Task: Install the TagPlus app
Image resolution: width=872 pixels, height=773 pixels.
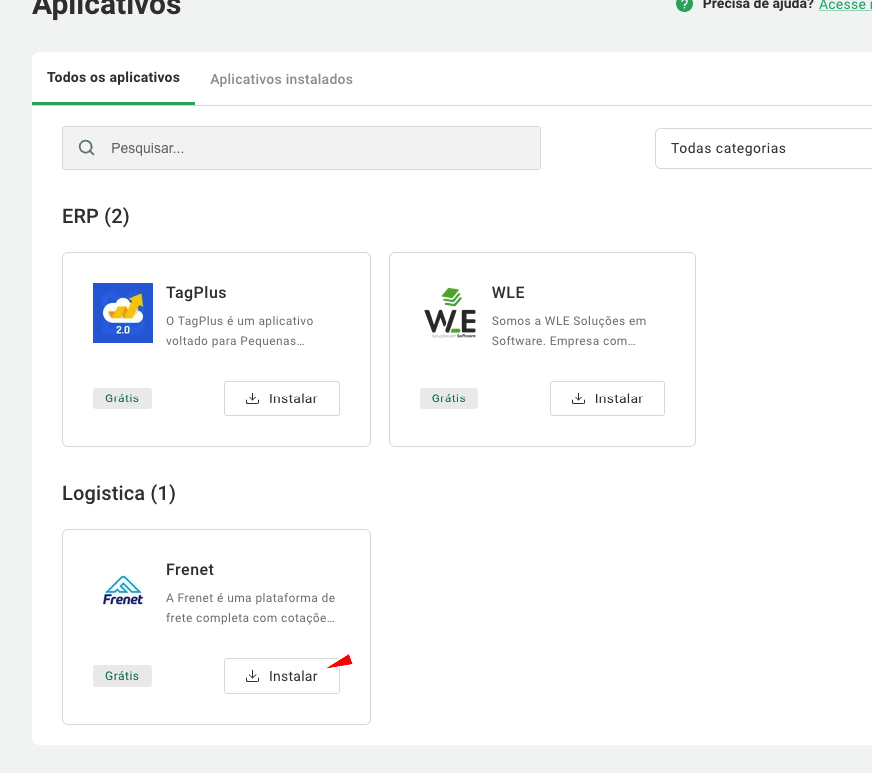Action: (282, 398)
